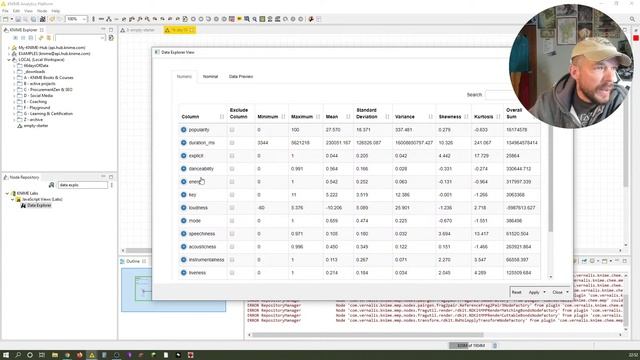Open zoom level 100% dropdown
640x360 pixels.
coord(84,19)
